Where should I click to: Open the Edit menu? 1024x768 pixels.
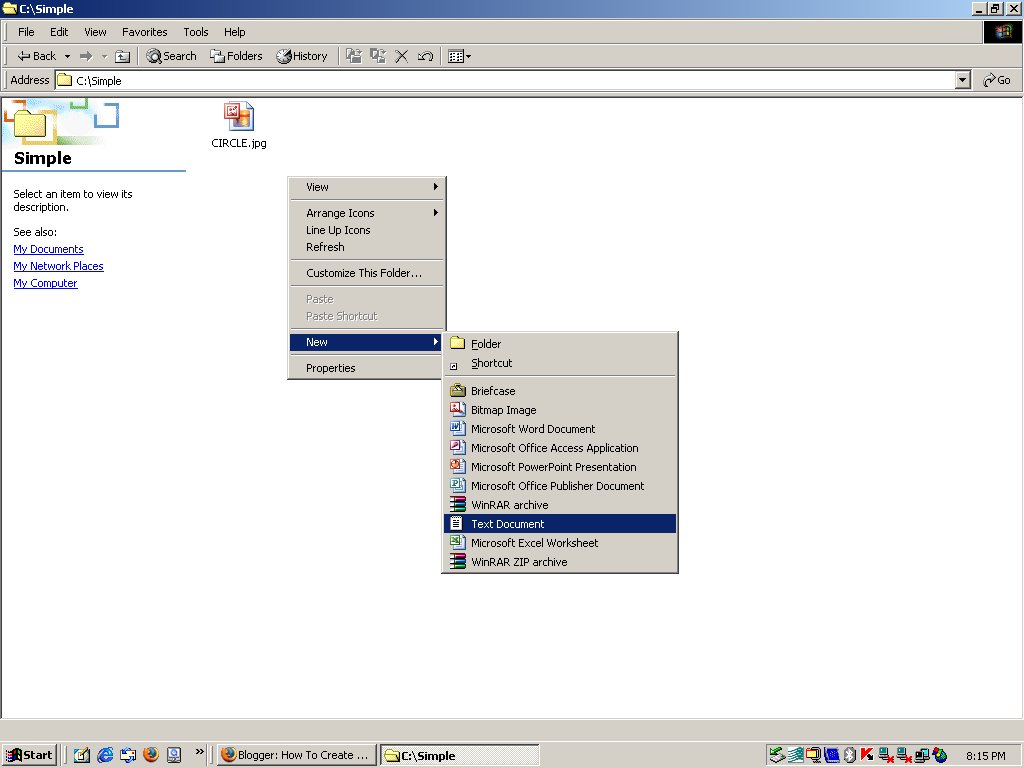coord(59,32)
